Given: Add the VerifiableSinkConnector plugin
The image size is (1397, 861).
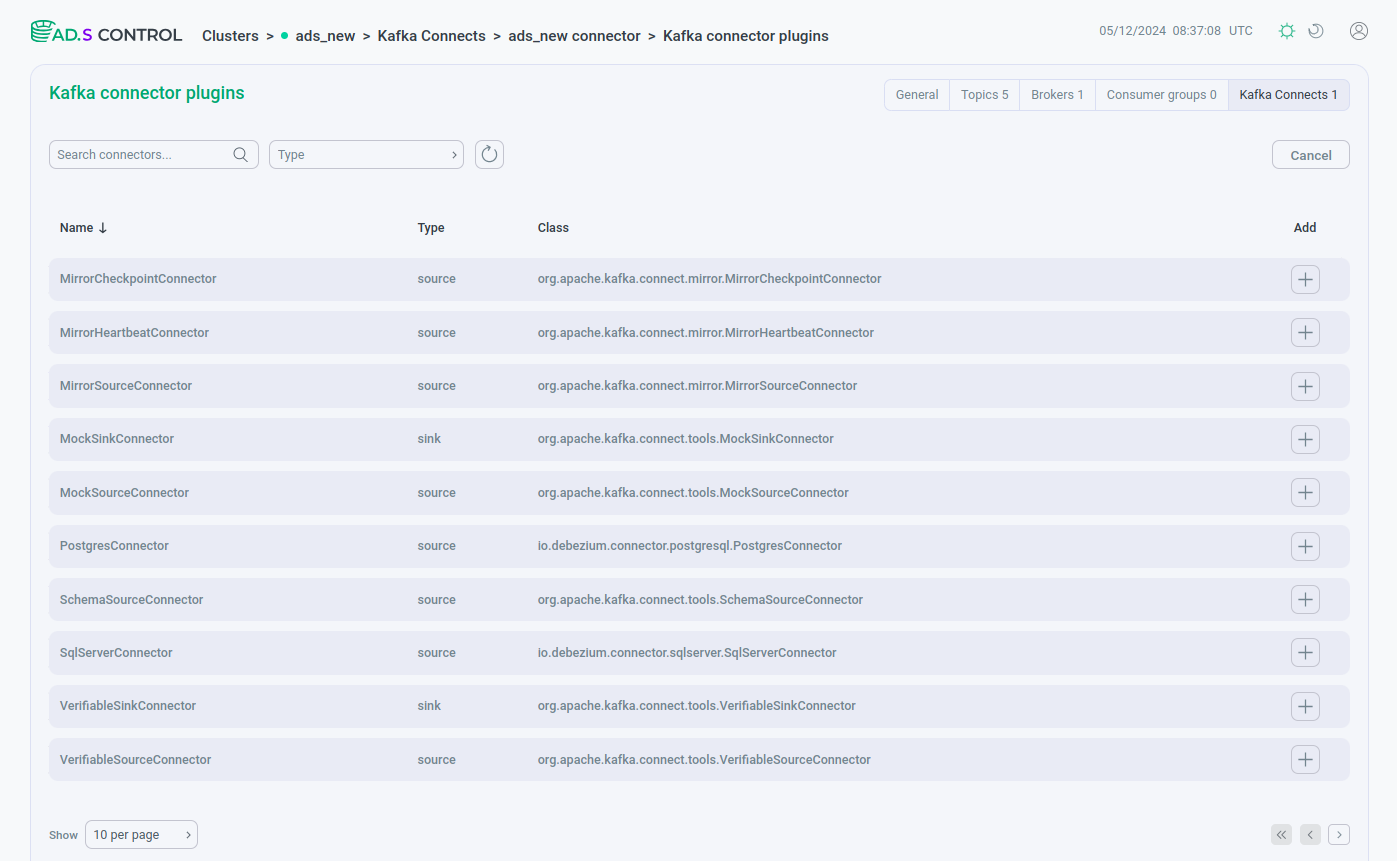Looking at the screenshot, I should tap(1305, 706).
